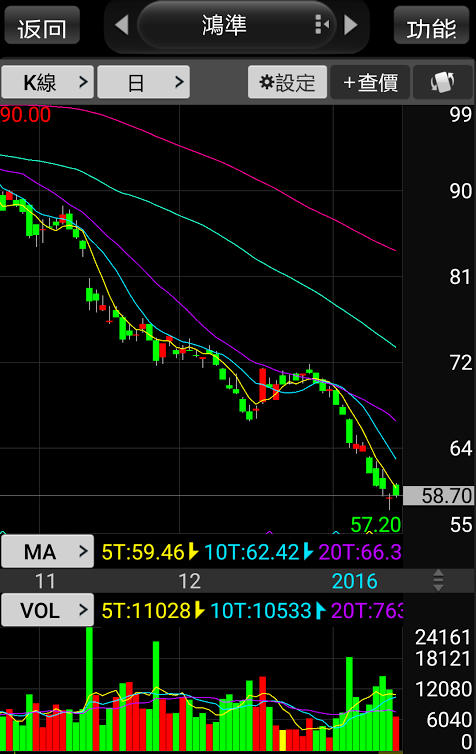Adjust the panel height stepper arrows
The image size is (476, 754).
pyautogui.click(x=438, y=580)
